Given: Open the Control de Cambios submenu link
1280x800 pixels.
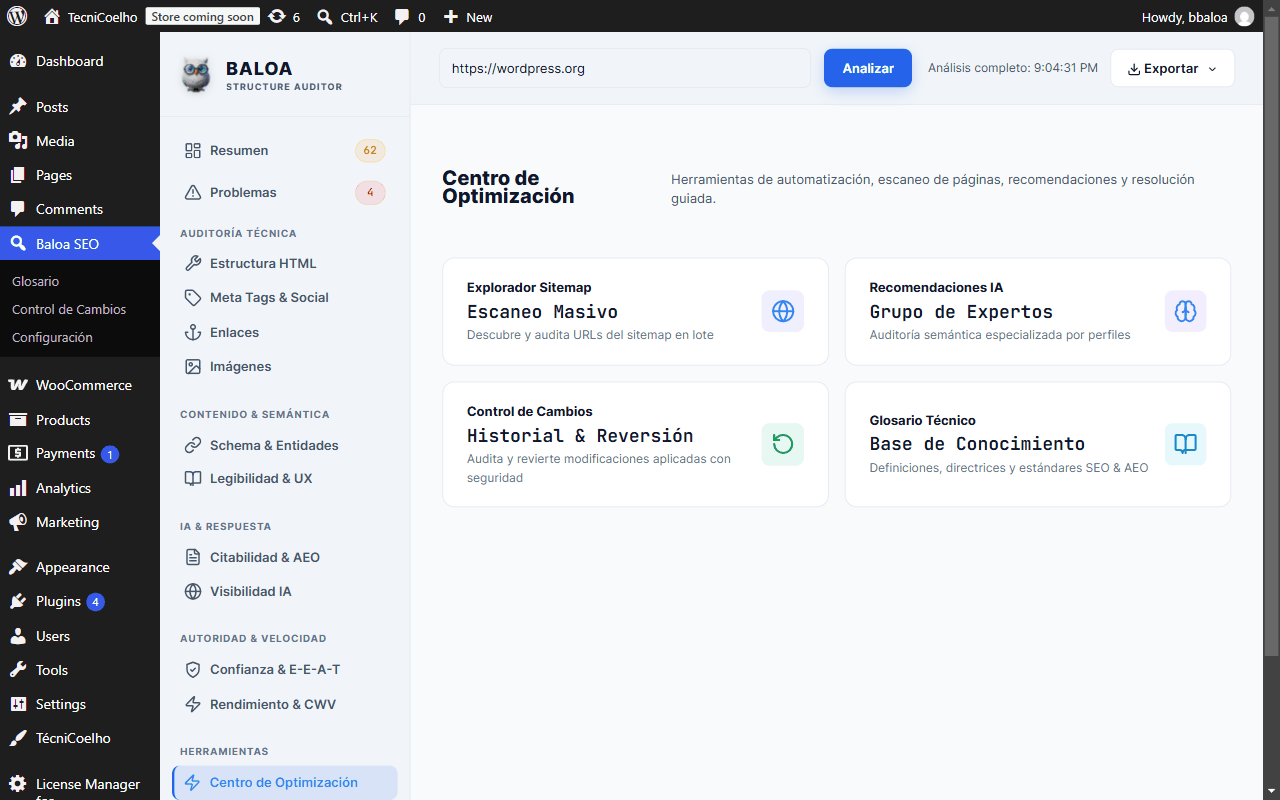Looking at the screenshot, I should 69,309.
